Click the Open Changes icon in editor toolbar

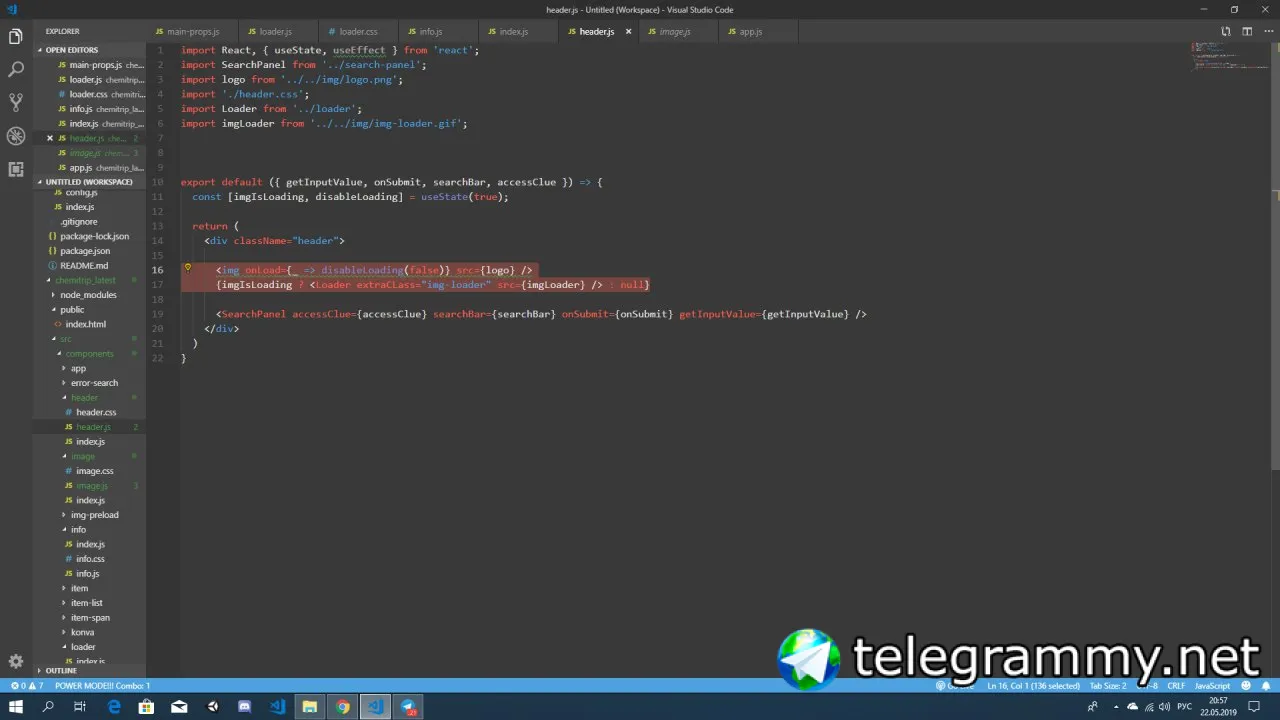1226,31
